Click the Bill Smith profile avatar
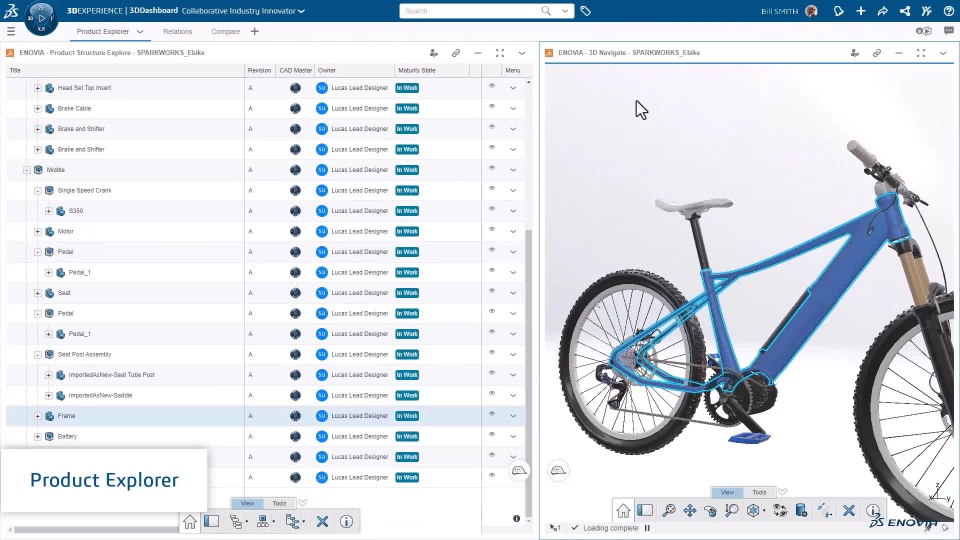 pyautogui.click(x=811, y=11)
